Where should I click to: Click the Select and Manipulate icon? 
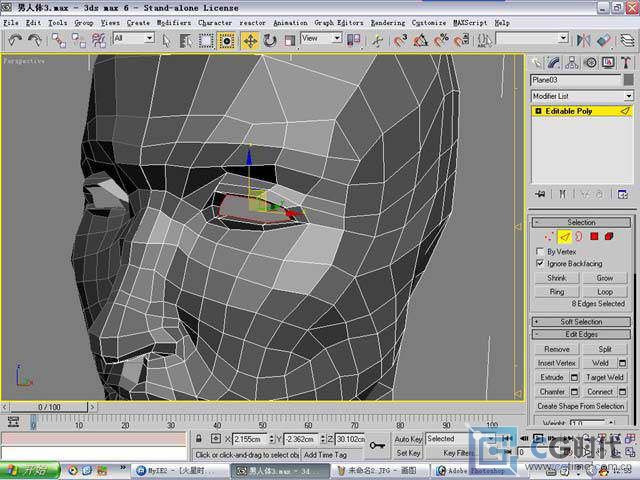(377, 40)
